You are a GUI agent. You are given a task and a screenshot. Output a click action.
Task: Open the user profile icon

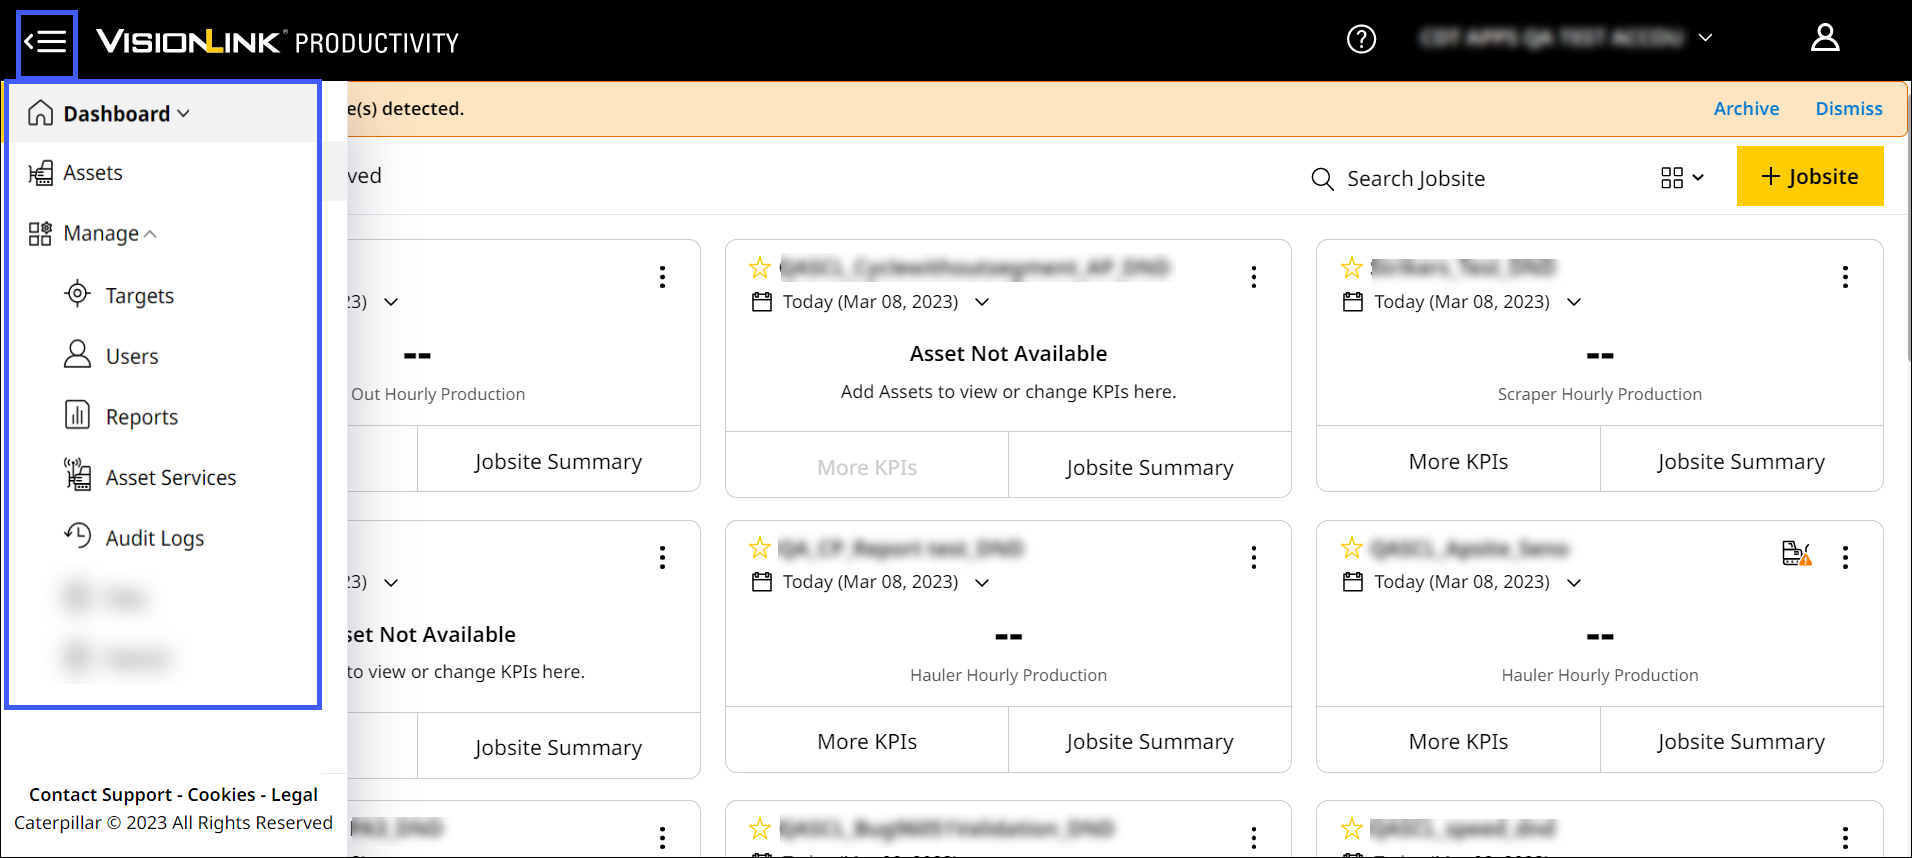coord(1824,38)
